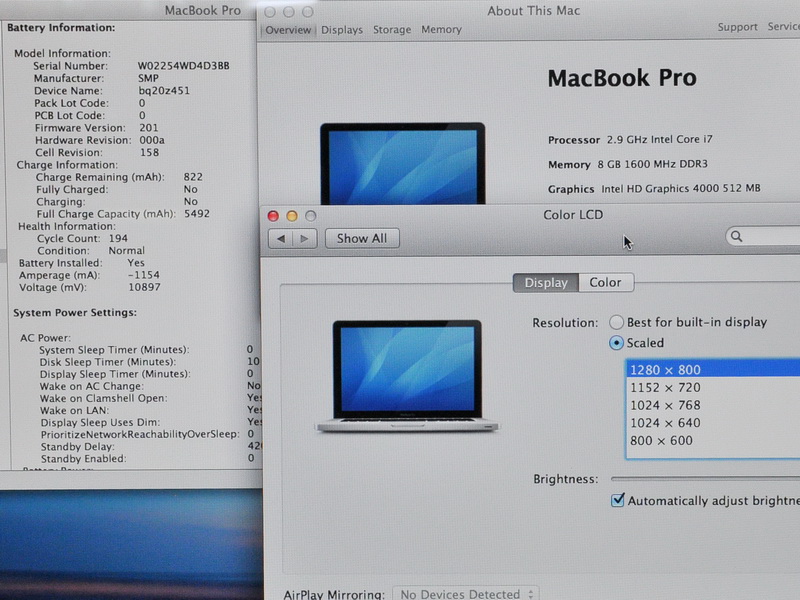The width and height of the screenshot is (800, 600).
Task: Click the Show All button
Action: [362, 238]
